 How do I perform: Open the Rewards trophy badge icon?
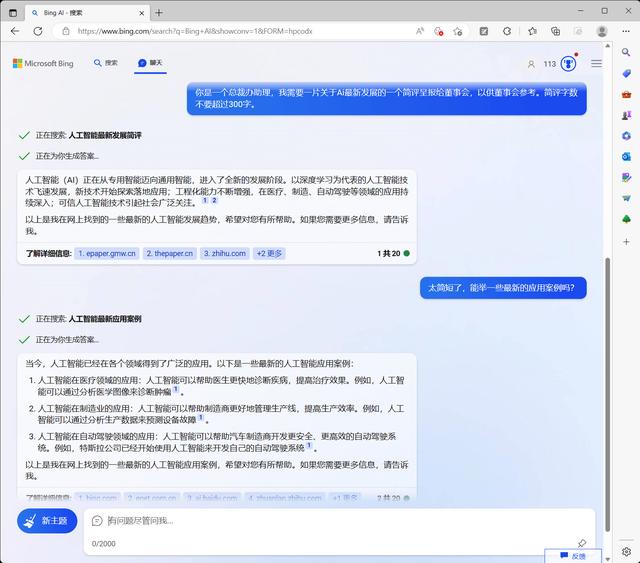point(568,63)
